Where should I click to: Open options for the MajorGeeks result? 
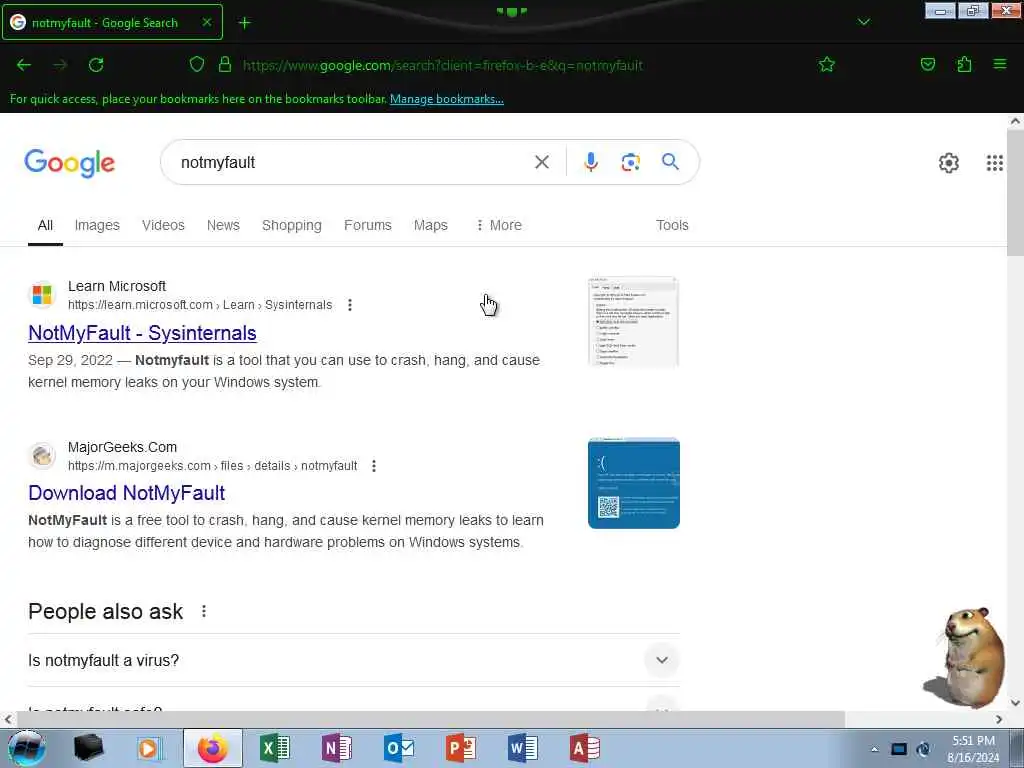tap(374, 466)
